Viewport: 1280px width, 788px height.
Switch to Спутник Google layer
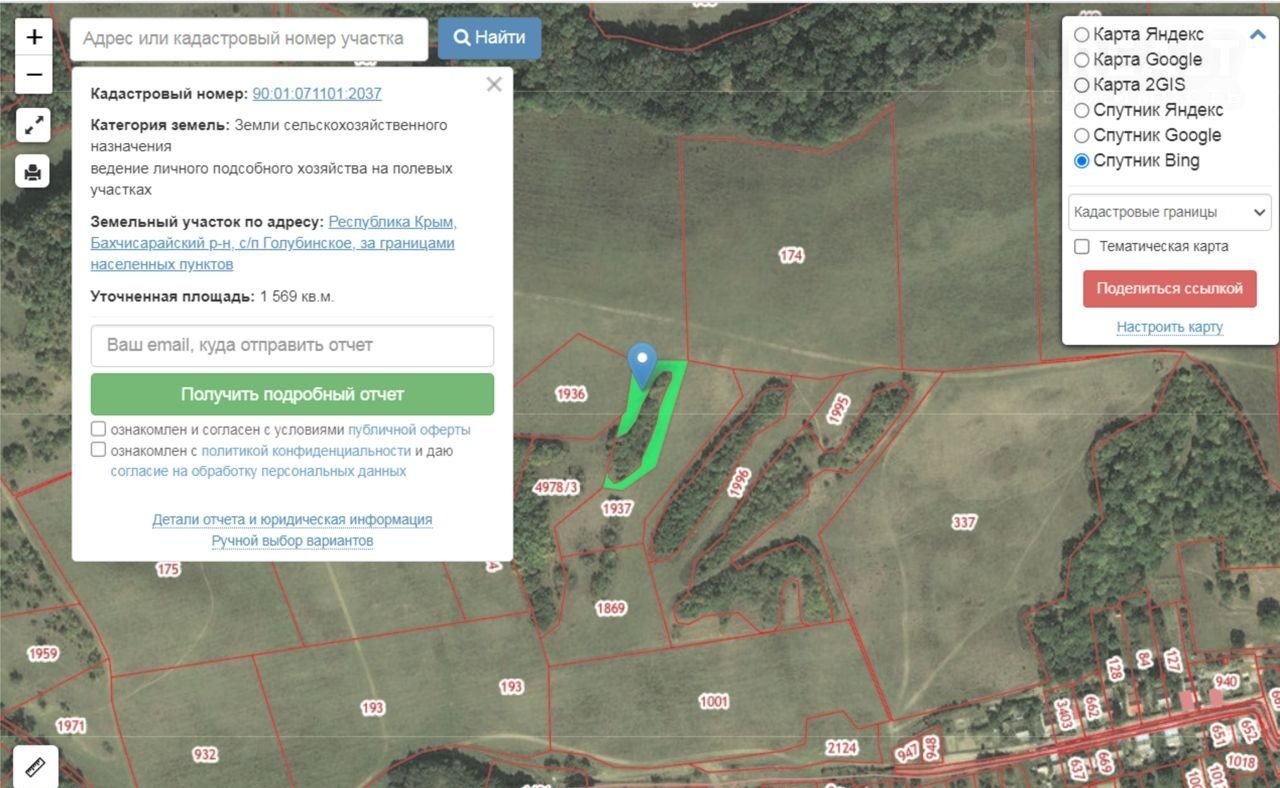tap(1081, 135)
